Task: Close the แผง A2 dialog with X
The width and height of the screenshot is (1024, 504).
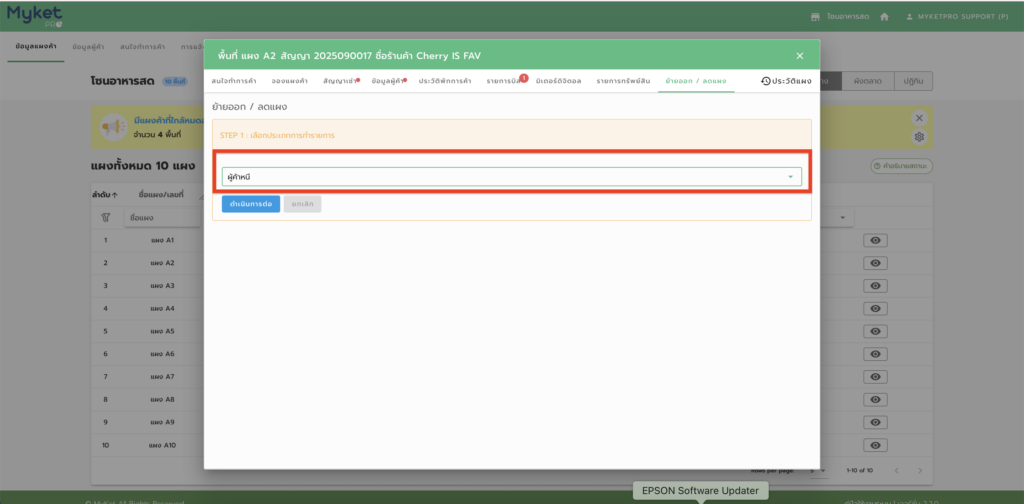Action: coord(799,56)
